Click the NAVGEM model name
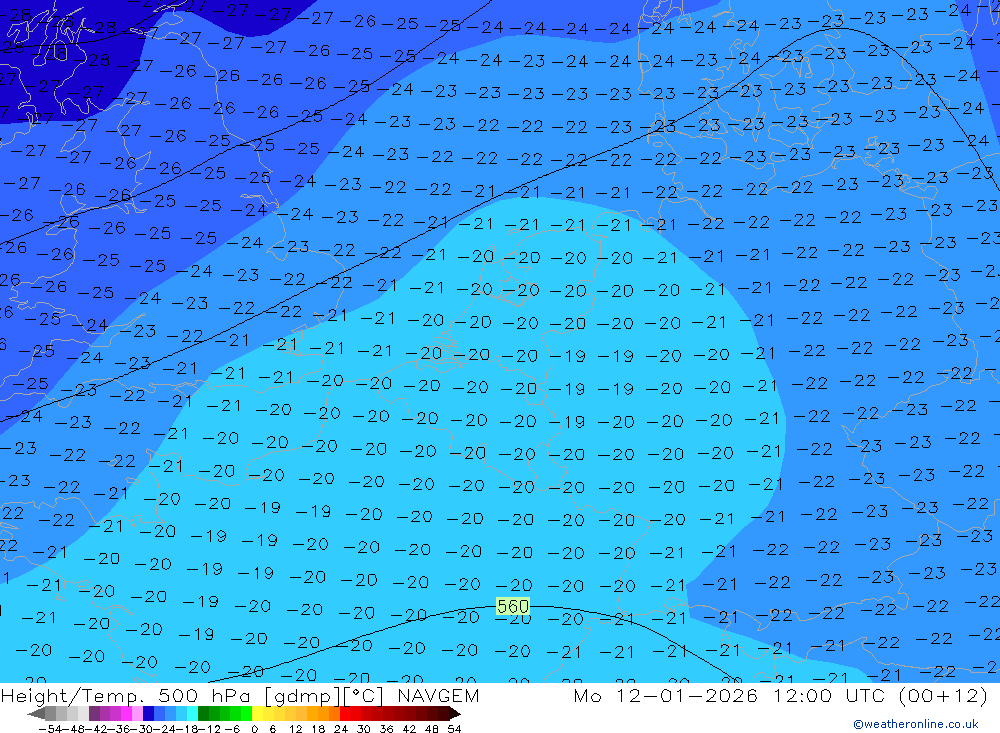Viewport: 1000px width, 733px height. pyautogui.click(x=438, y=695)
